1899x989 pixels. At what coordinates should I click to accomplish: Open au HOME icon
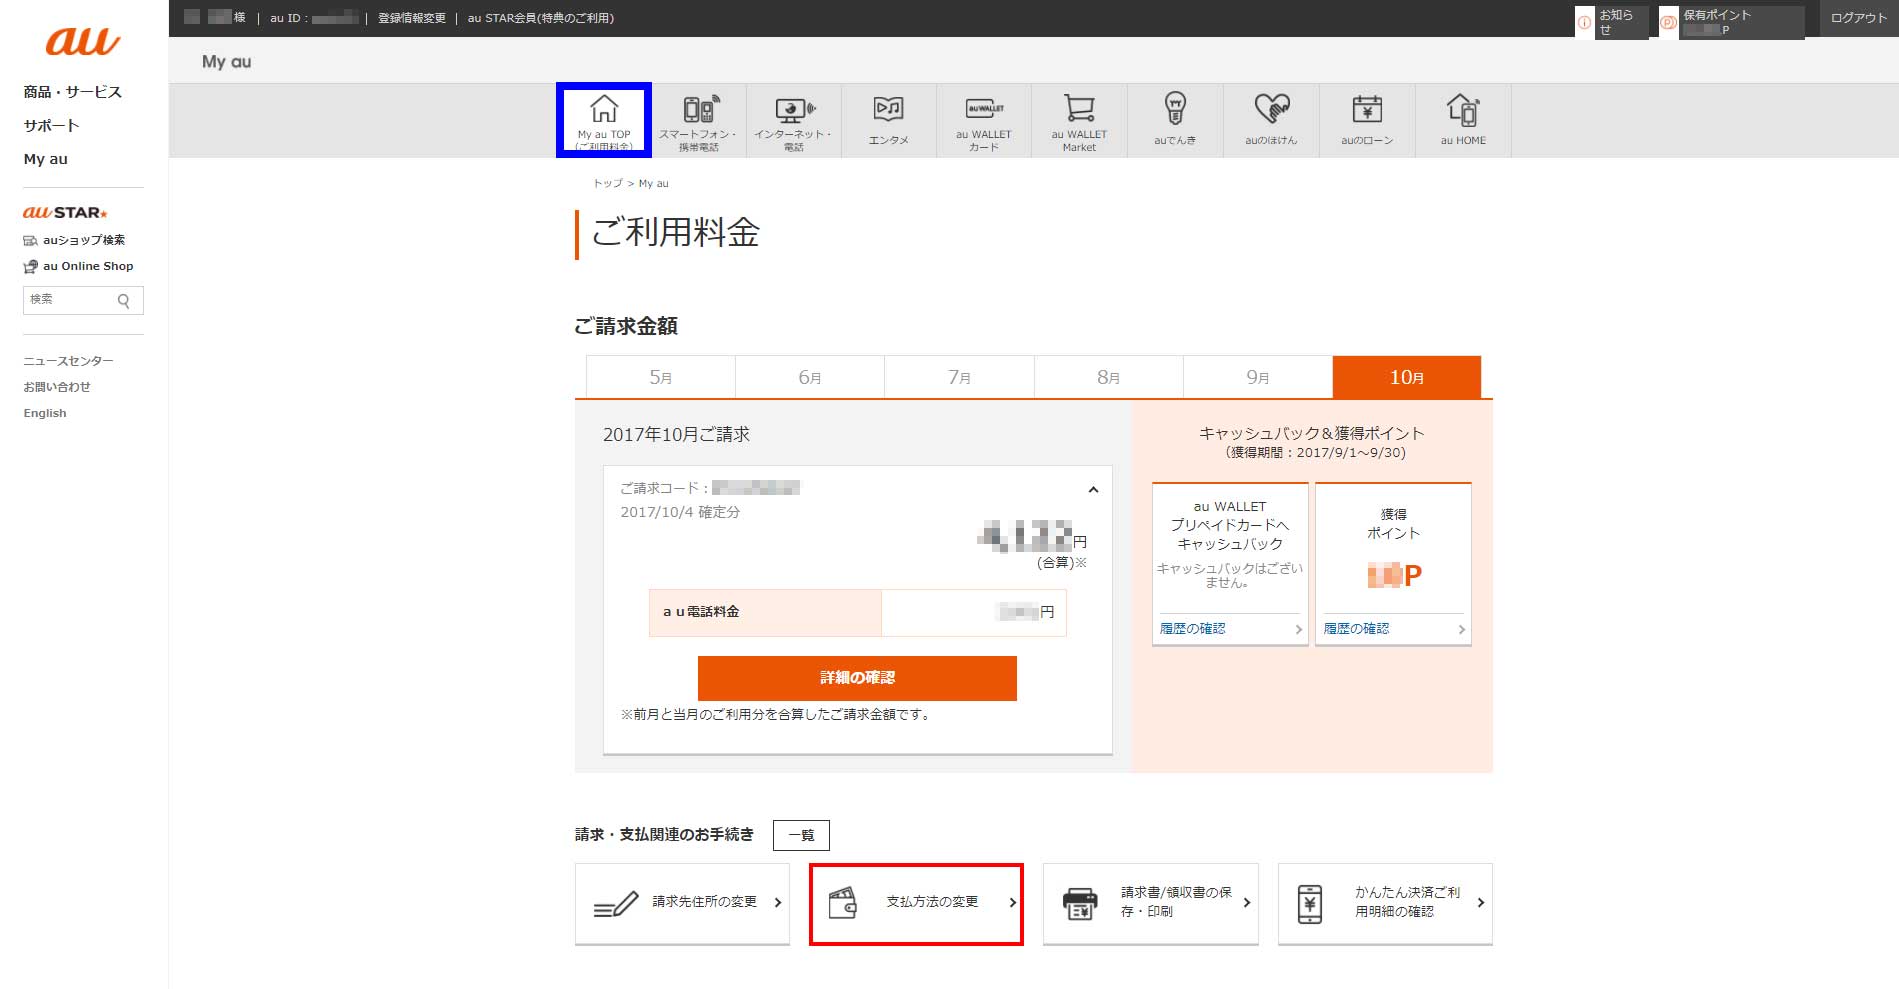1463,108
